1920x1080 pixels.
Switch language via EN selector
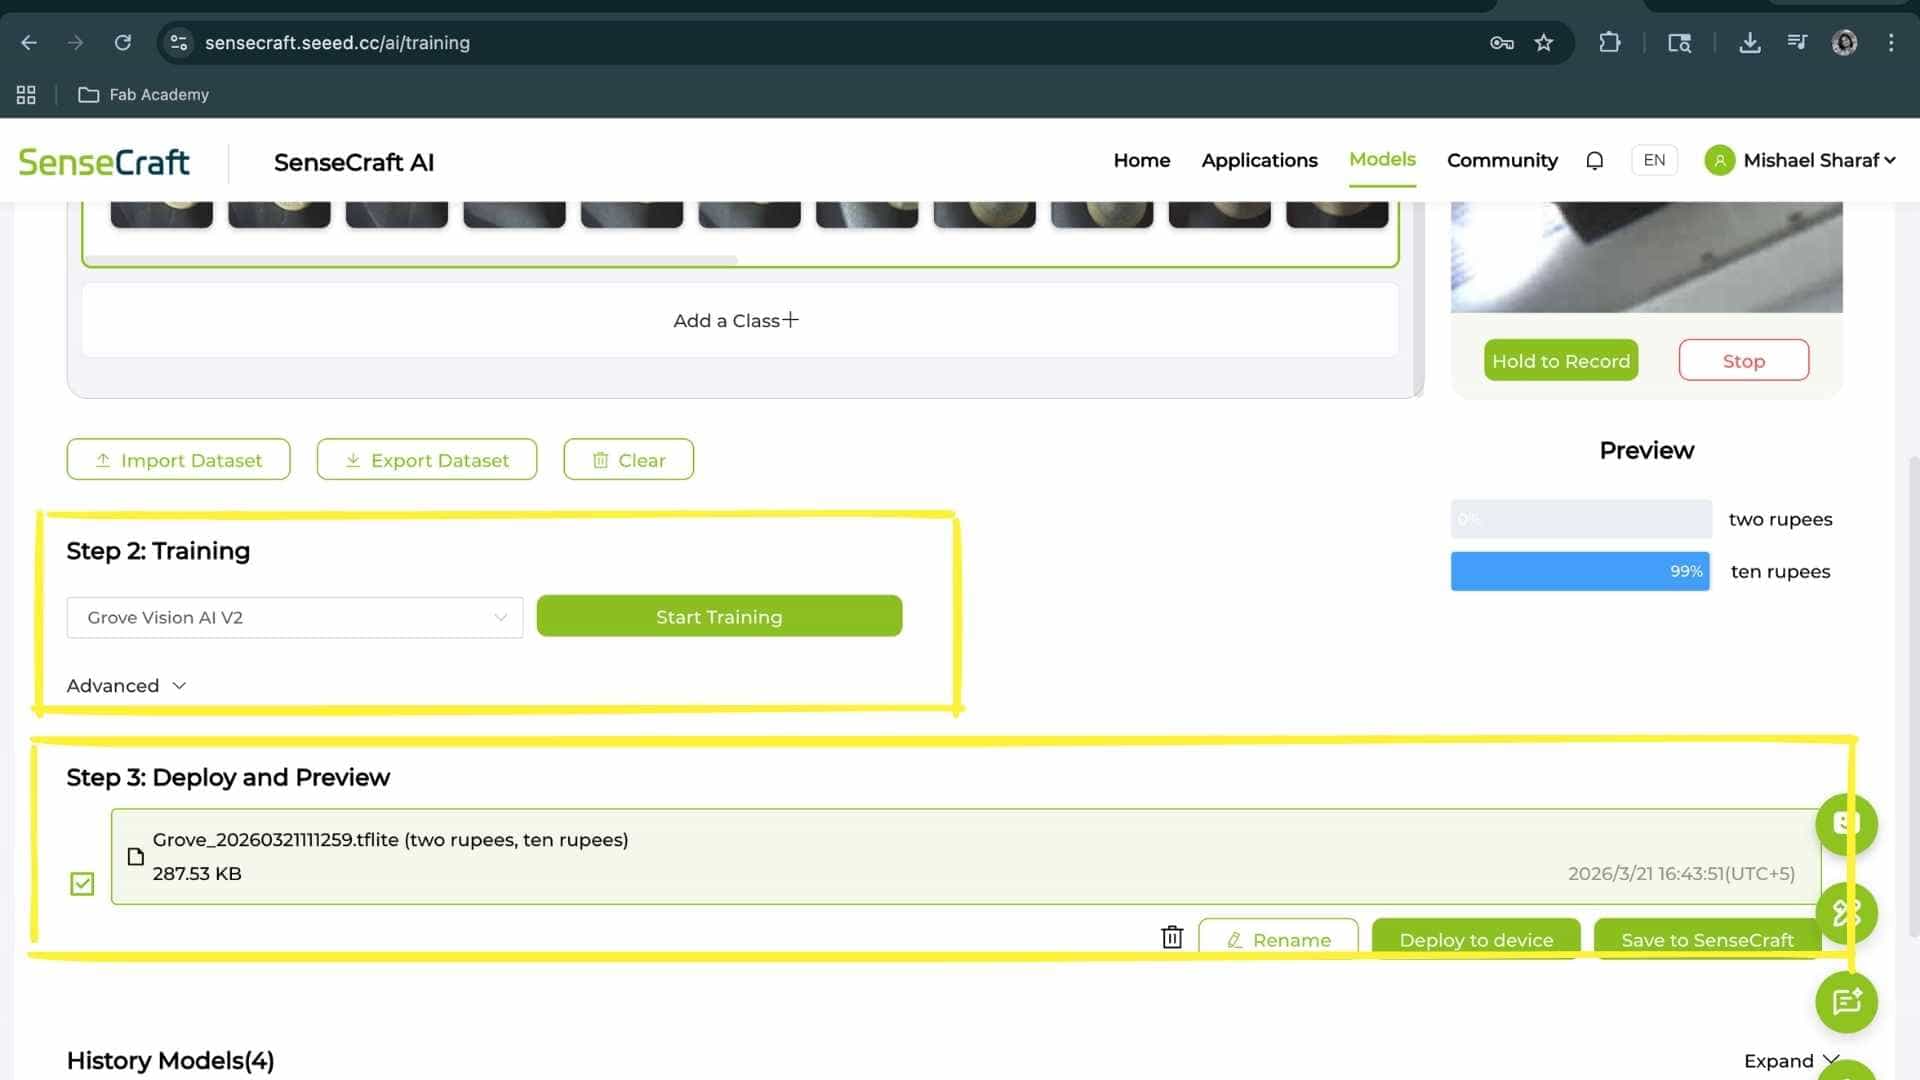pyautogui.click(x=1654, y=161)
